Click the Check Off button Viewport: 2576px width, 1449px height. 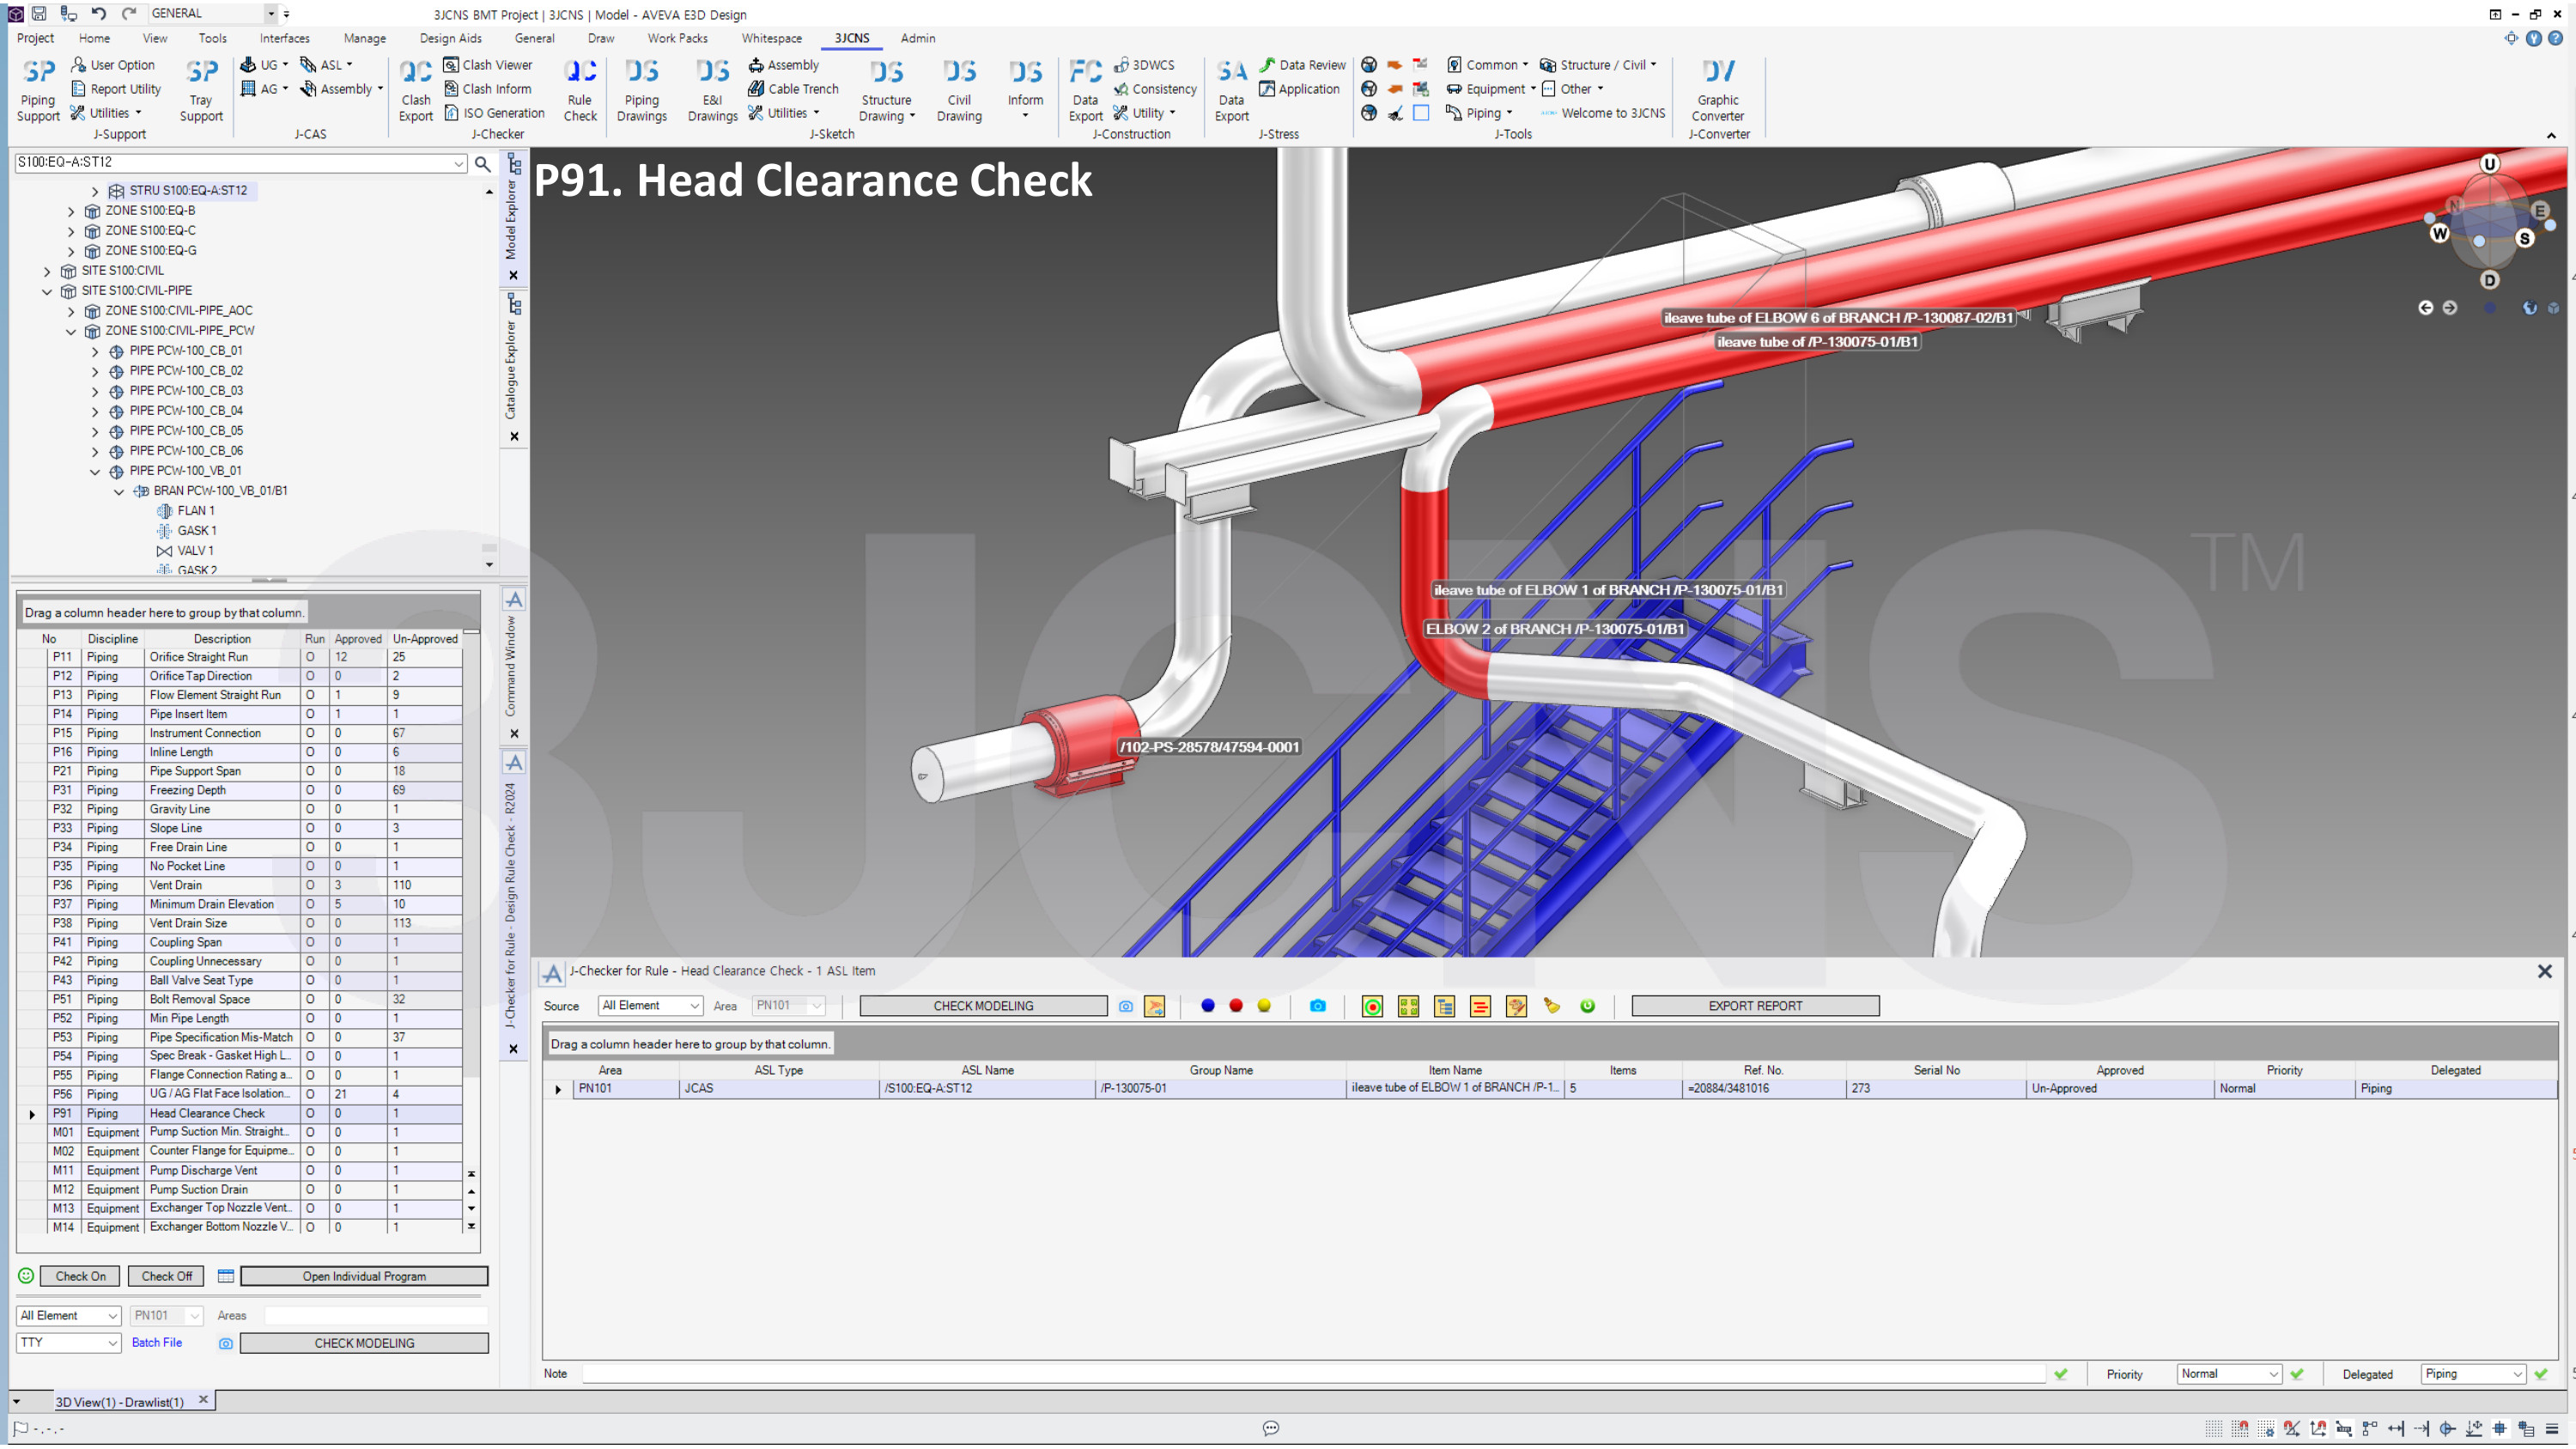point(166,1277)
